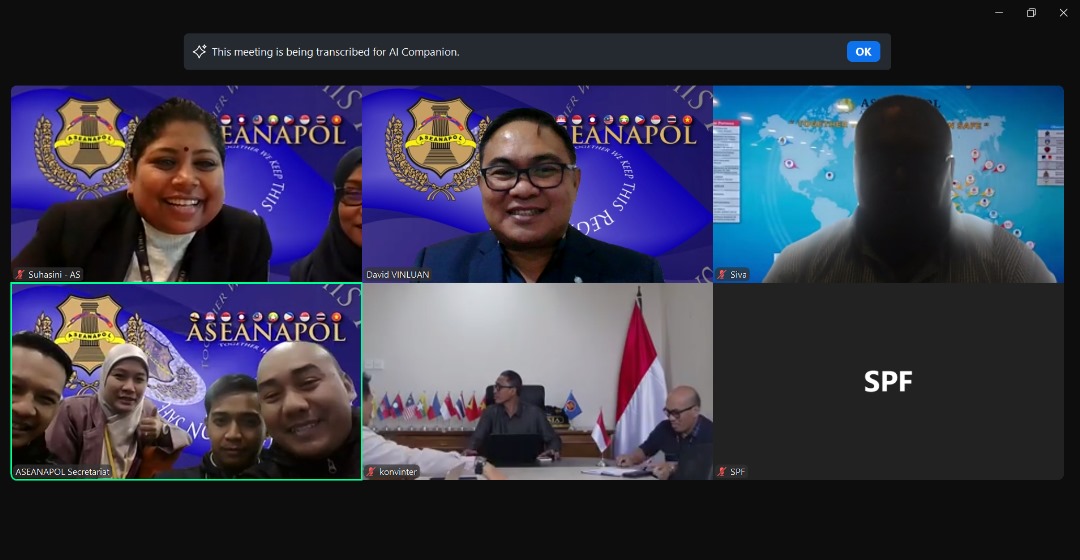Minimize the meeting window
1080x560 pixels.
999,12
